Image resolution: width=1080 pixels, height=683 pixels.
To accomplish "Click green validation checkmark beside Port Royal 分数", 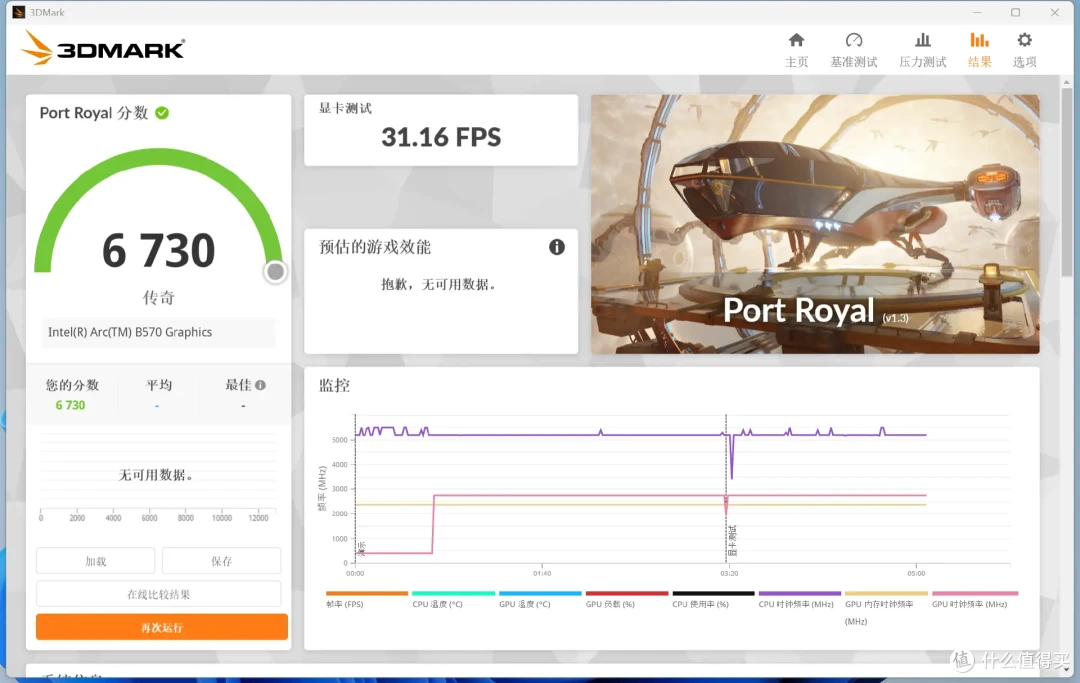I will coord(162,113).
